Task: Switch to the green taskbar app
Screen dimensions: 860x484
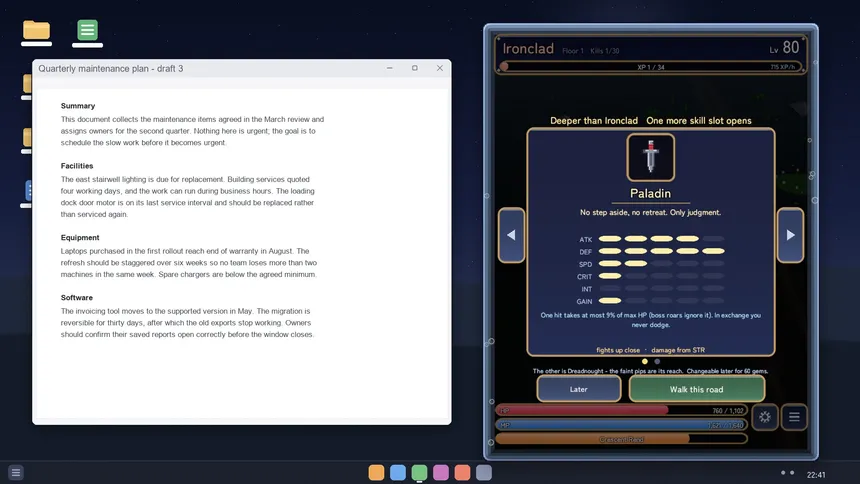Action: coord(419,472)
